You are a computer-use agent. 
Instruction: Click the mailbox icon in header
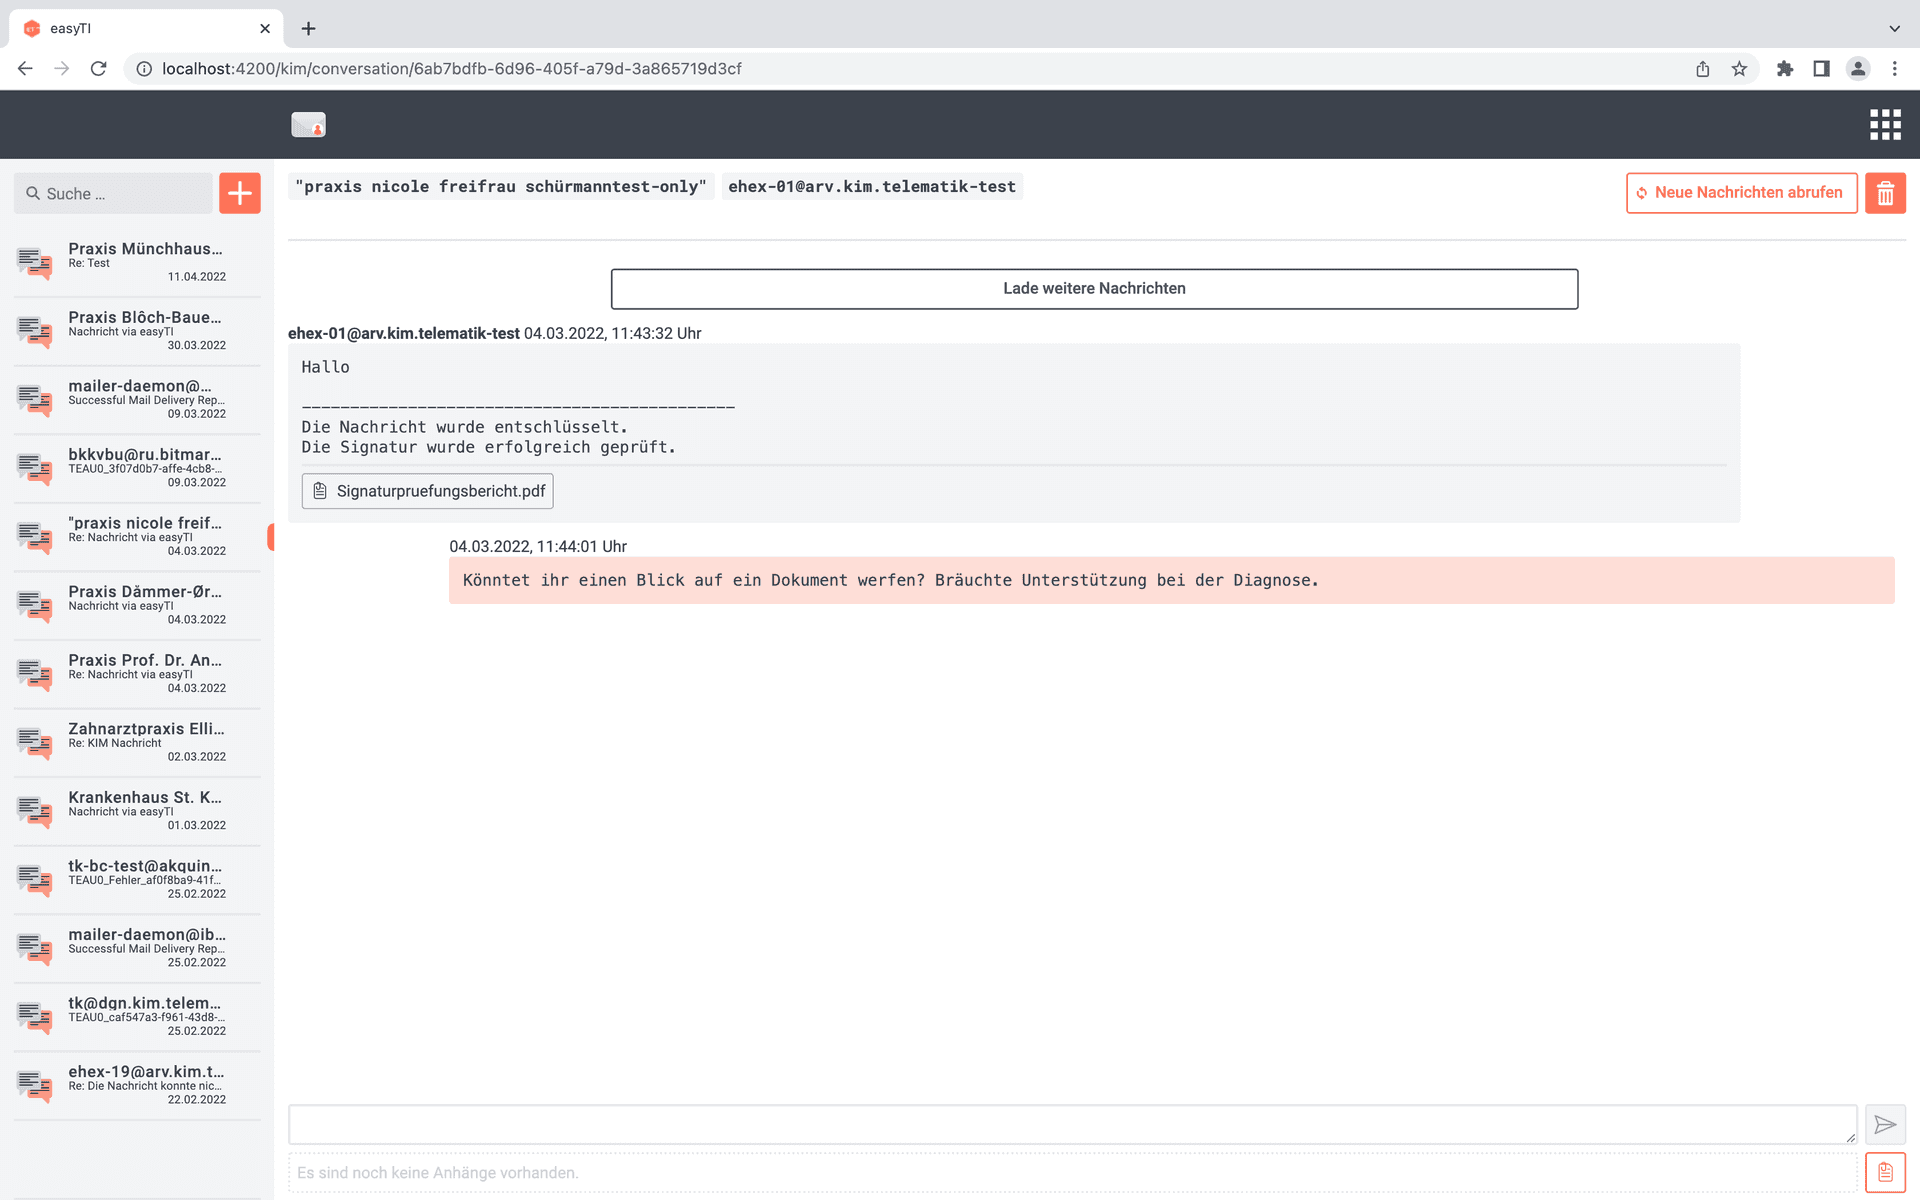308,125
